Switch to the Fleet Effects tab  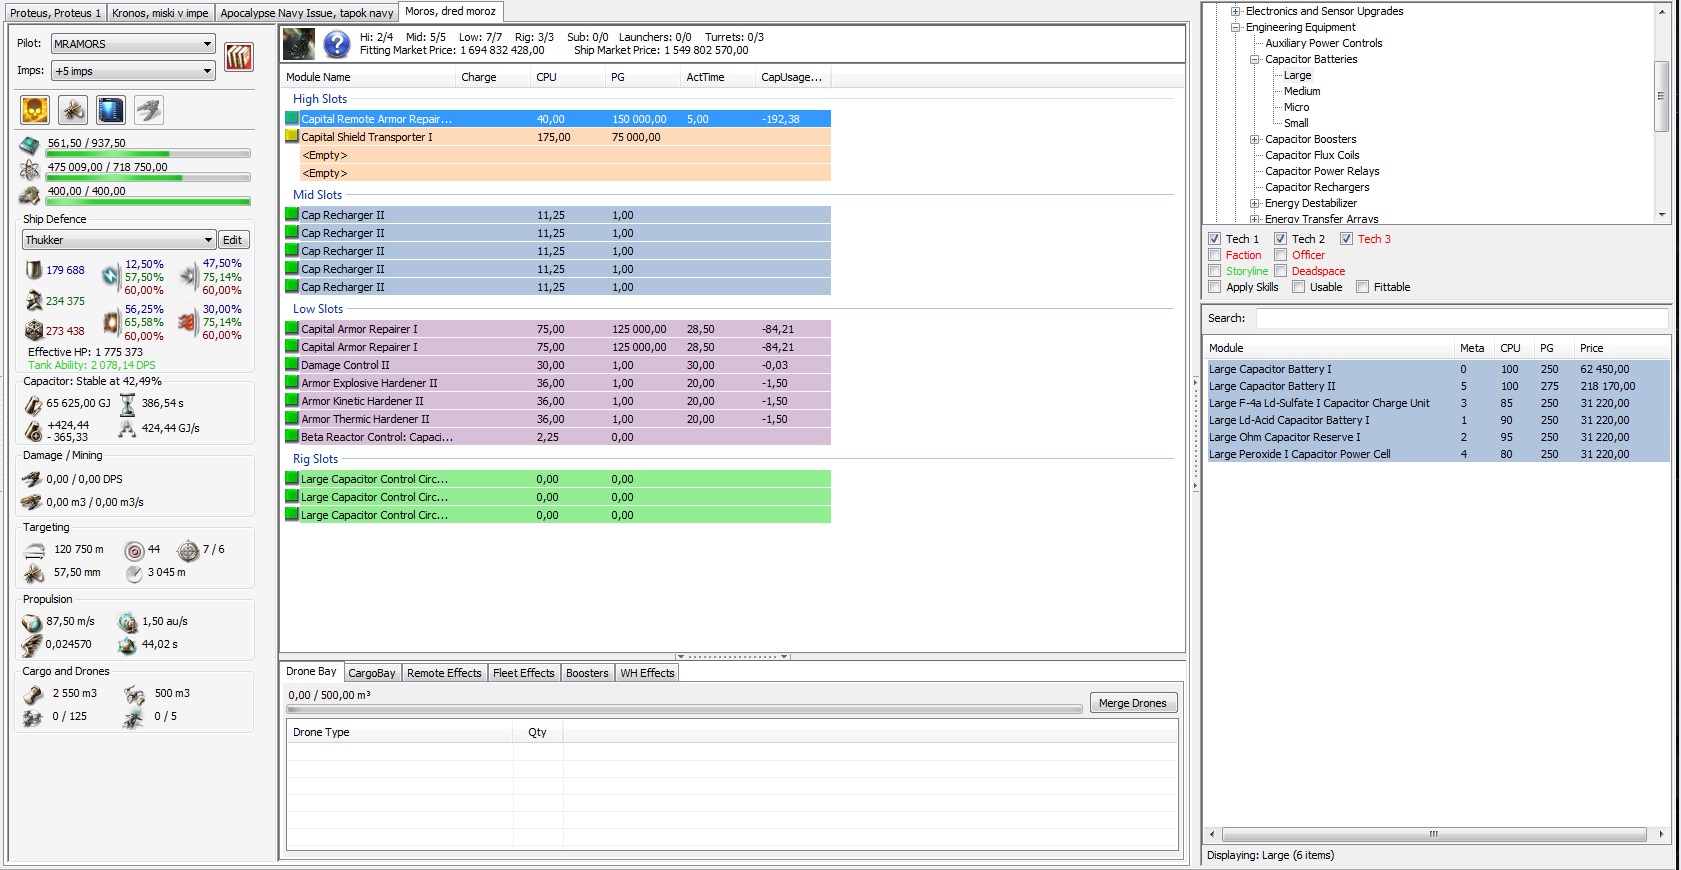click(523, 673)
